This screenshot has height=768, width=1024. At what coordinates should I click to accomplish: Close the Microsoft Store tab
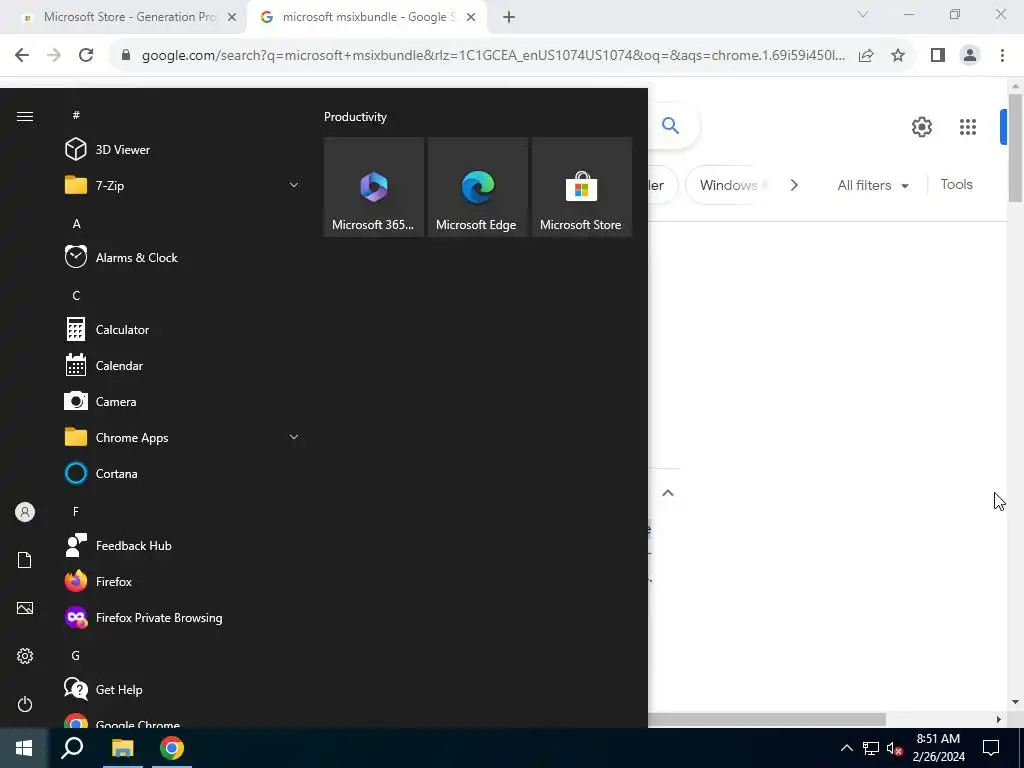[x=232, y=17]
